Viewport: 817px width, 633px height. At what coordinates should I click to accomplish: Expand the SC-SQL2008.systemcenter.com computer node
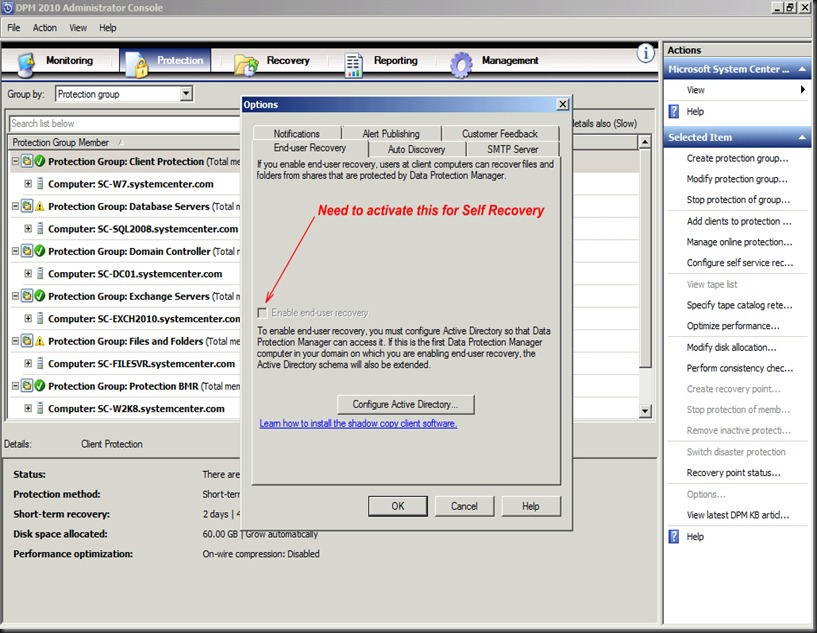tap(28, 229)
